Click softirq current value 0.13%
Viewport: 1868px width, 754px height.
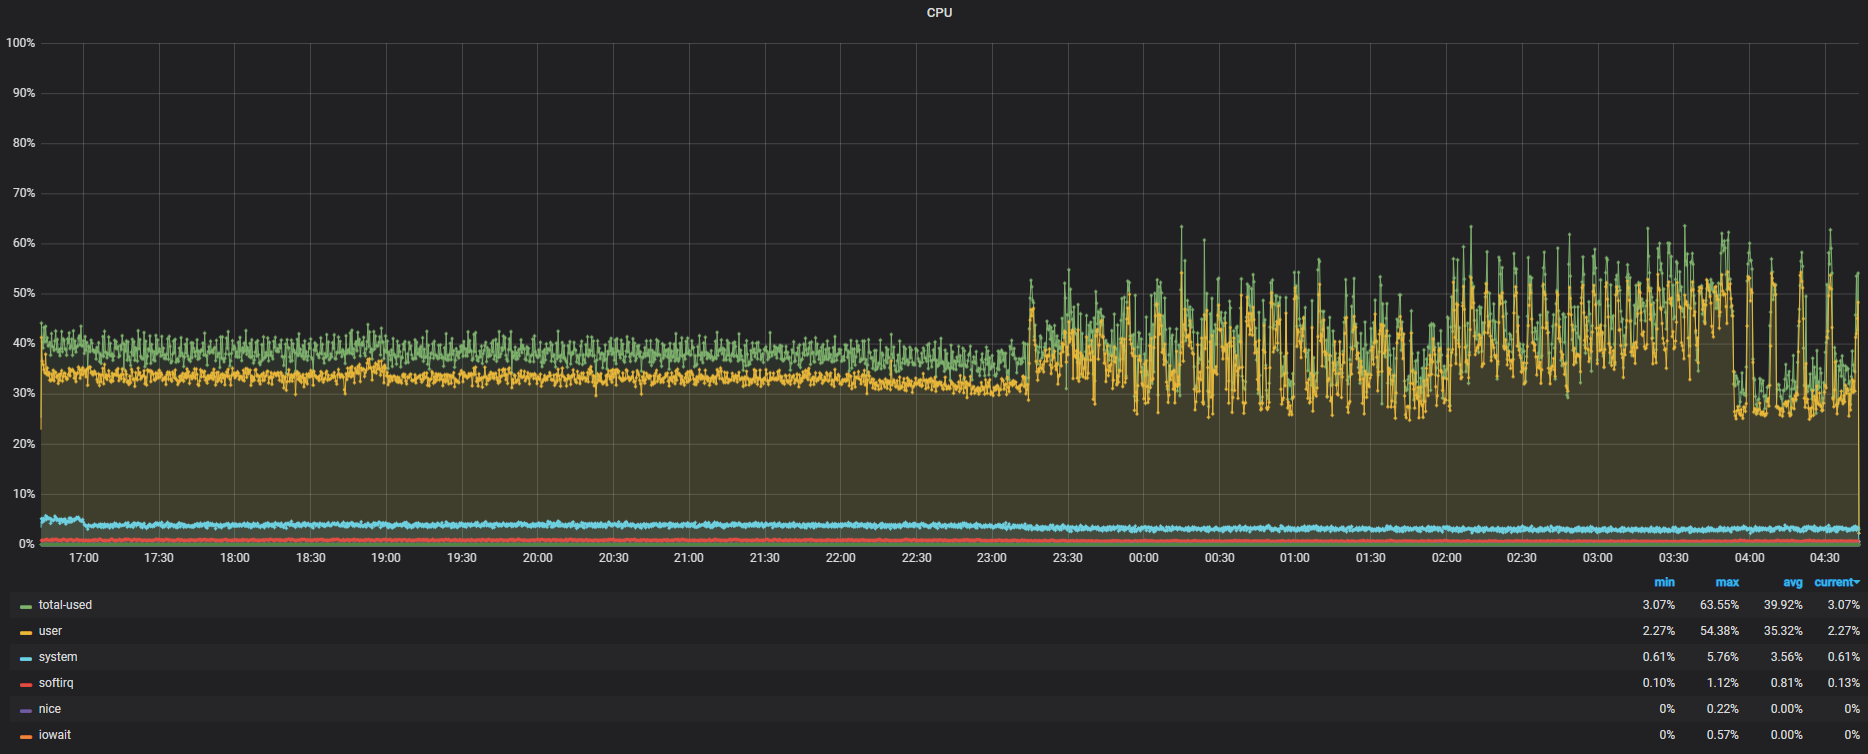[1844, 683]
